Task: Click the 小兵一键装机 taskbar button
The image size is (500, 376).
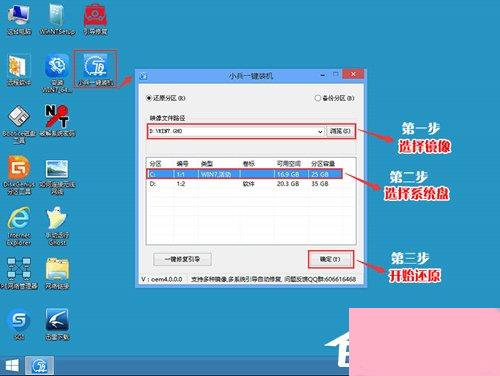Action: (x=40, y=366)
